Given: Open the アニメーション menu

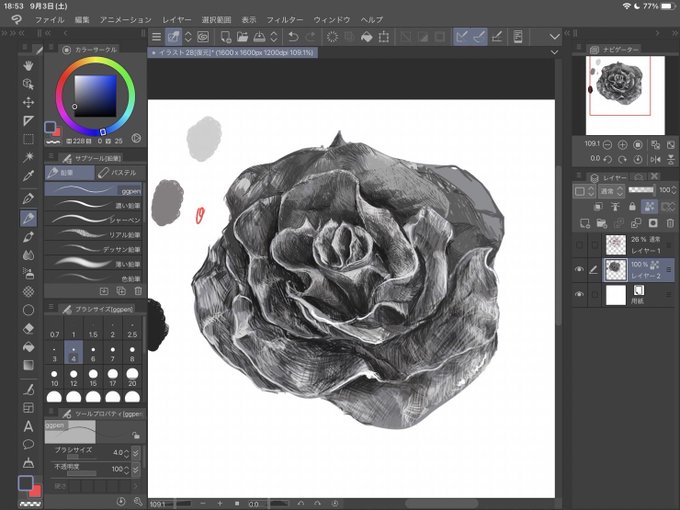Looking at the screenshot, I should coord(126,20).
